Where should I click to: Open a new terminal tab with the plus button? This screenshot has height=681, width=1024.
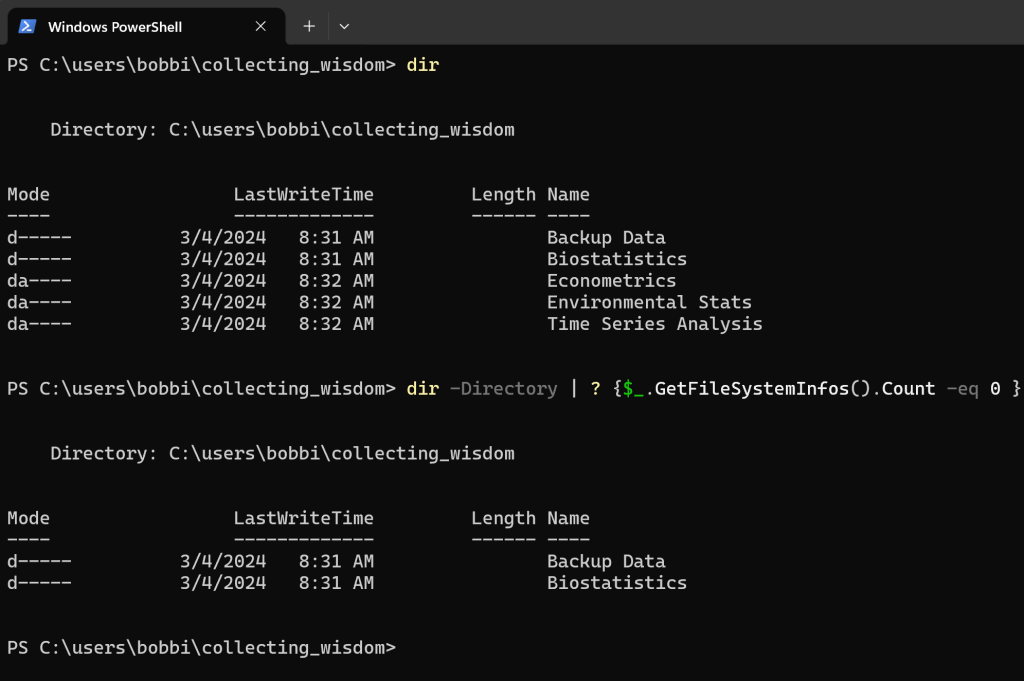(309, 27)
